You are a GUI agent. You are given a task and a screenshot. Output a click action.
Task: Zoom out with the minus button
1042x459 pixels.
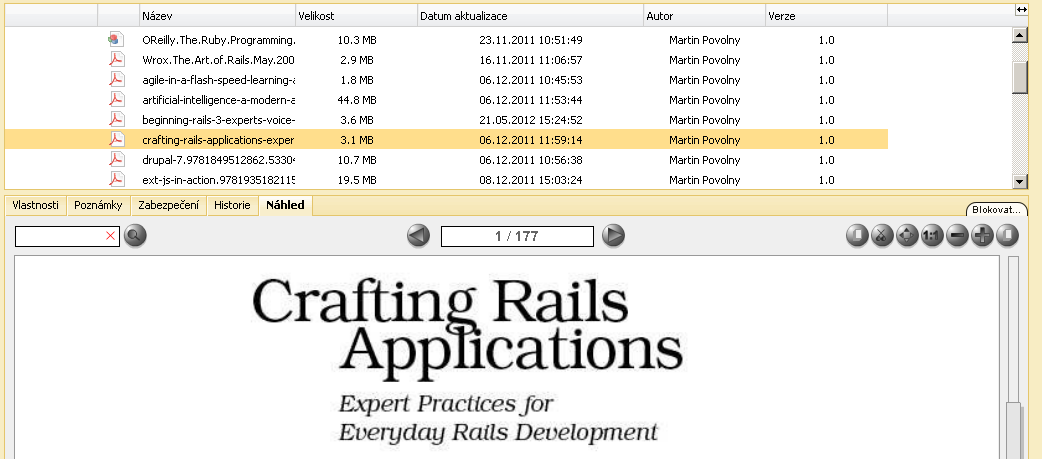point(957,235)
